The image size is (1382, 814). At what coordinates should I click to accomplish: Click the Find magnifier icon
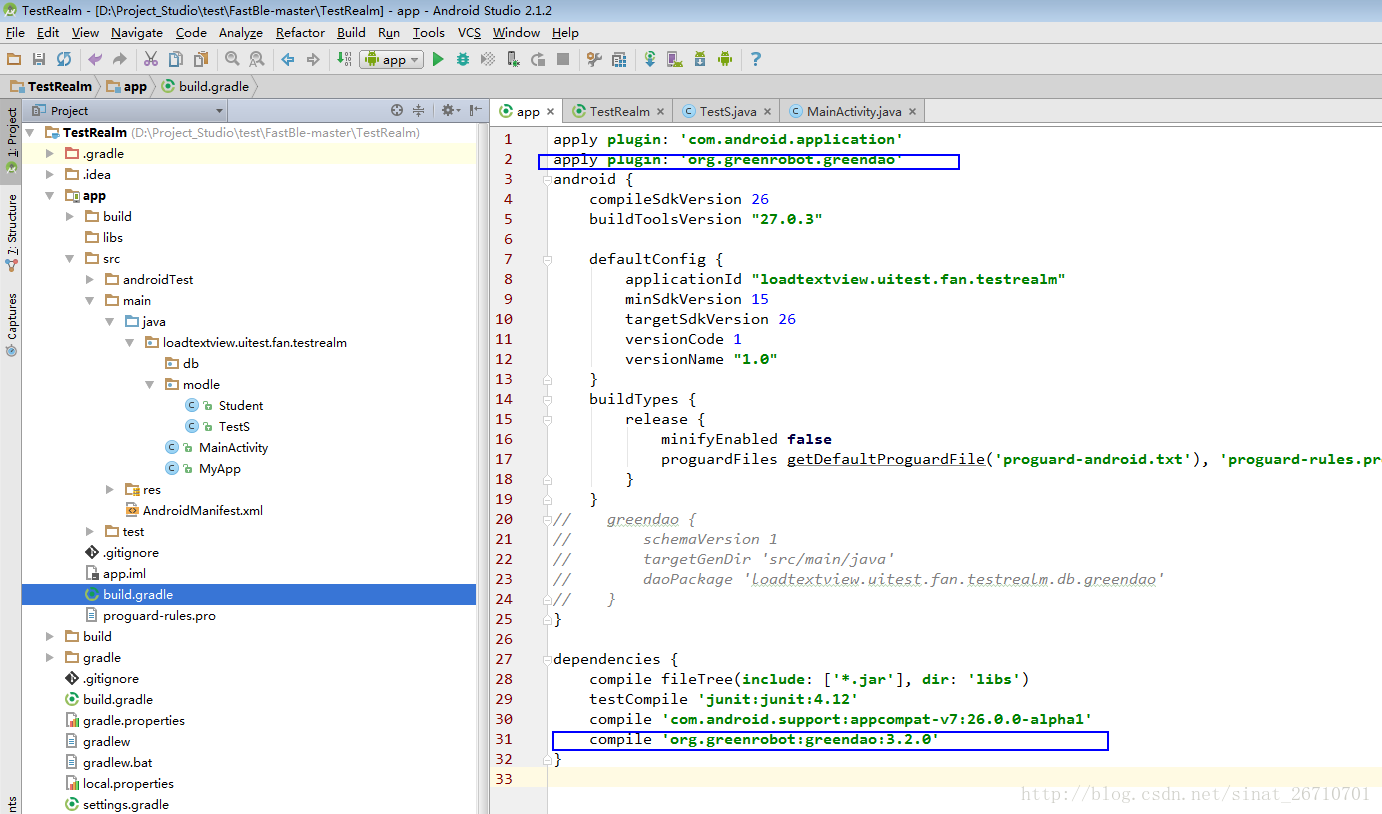point(232,60)
